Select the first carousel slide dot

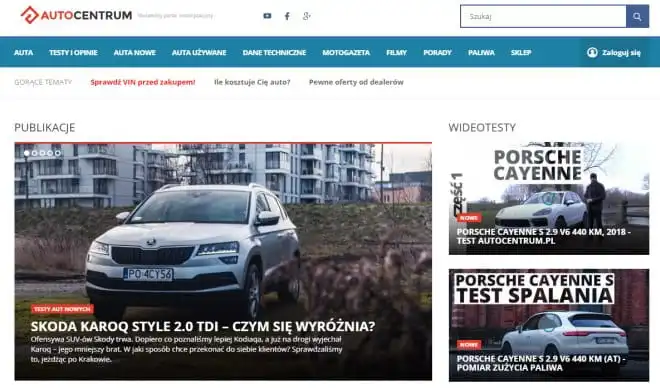[27, 153]
